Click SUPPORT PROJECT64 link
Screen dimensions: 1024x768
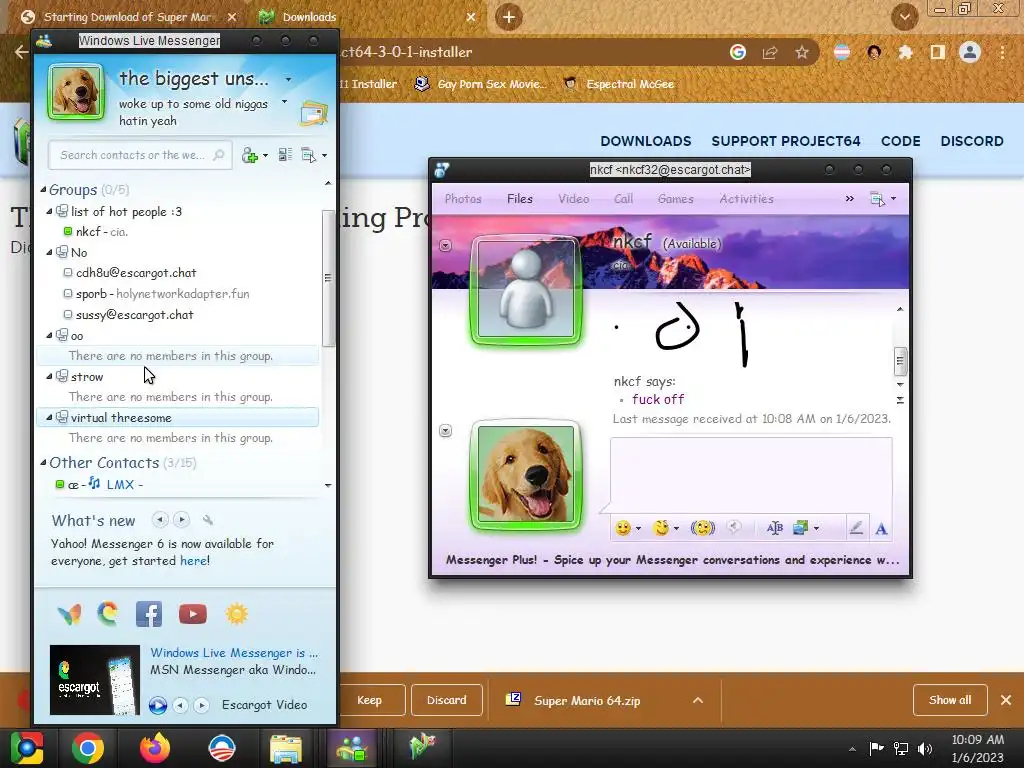click(x=786, y=141)
